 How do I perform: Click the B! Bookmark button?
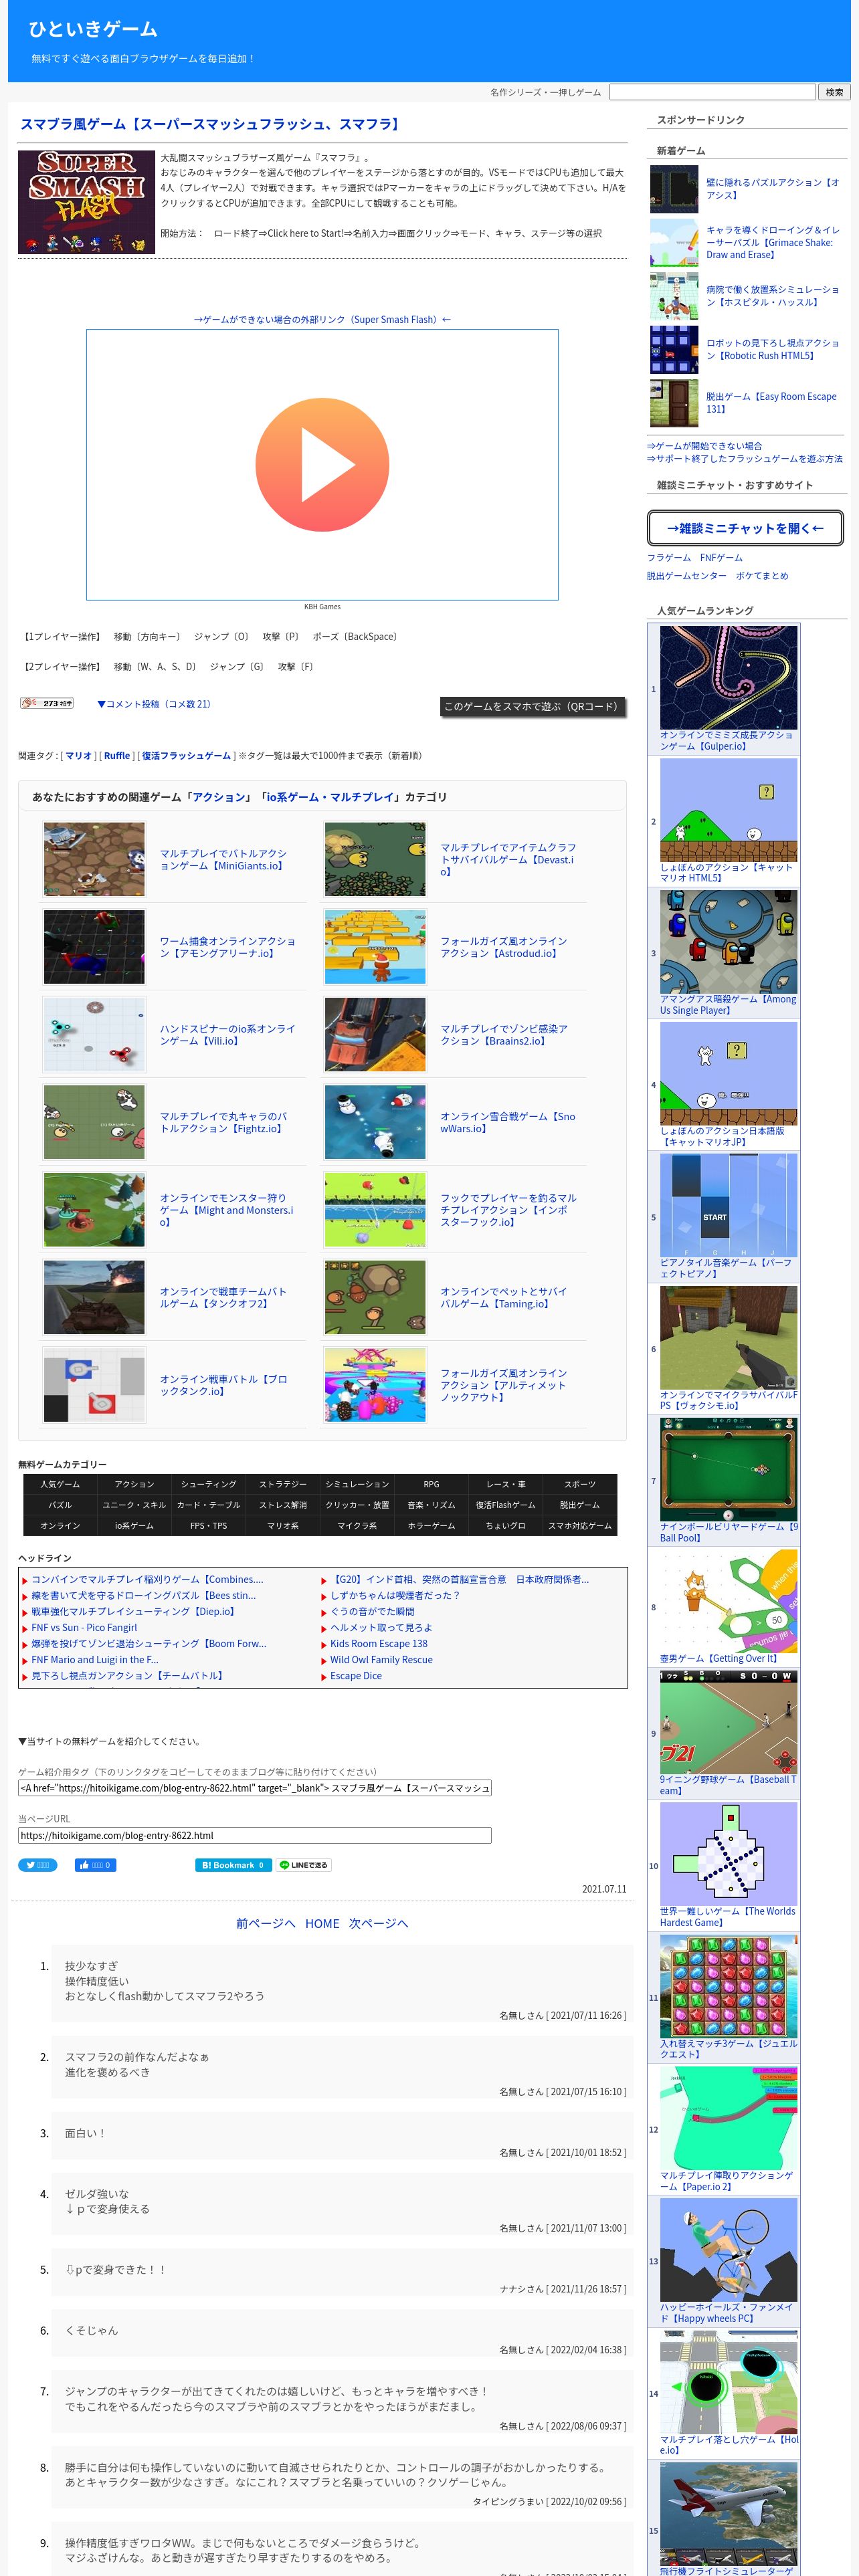[233, 1865]
